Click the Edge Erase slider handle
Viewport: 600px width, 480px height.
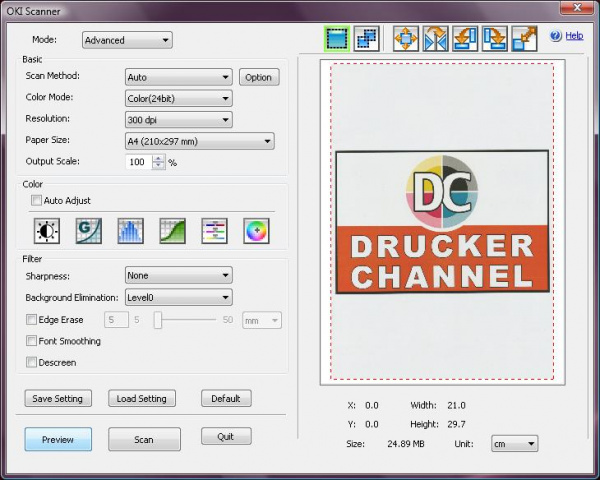pyautogui.click(x=158, y=320)
